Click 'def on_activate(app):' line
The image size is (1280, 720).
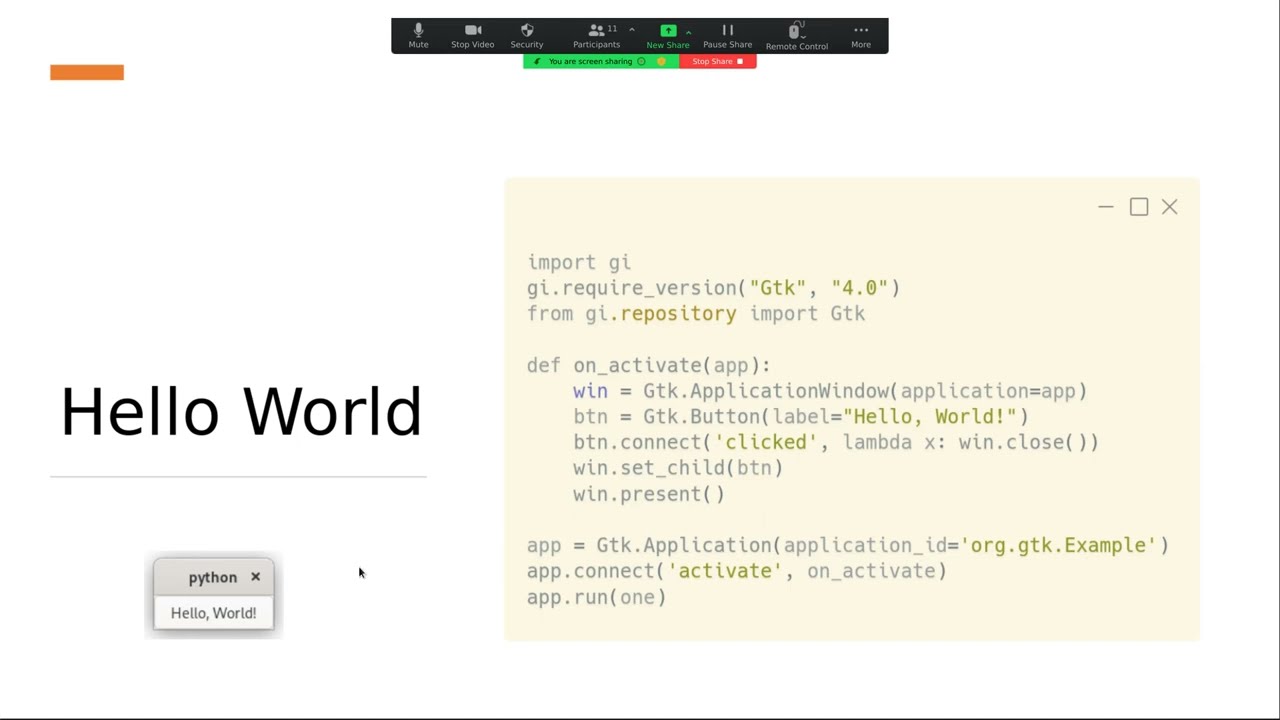(x=649, y=366)
